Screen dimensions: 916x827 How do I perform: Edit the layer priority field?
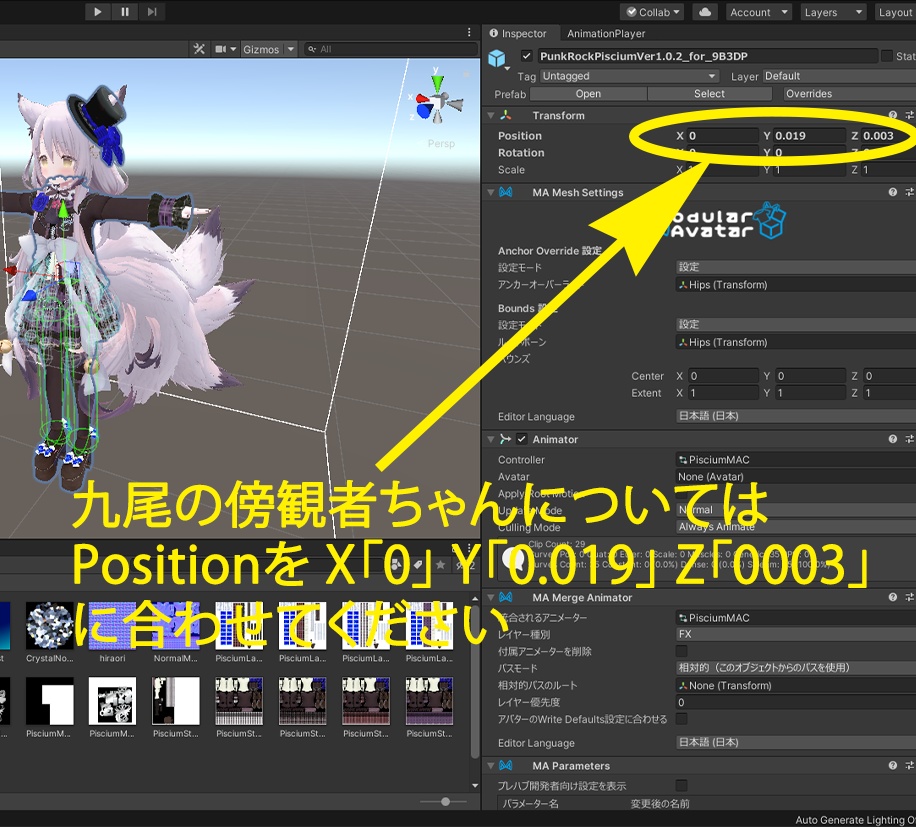[x=796, y=702]
